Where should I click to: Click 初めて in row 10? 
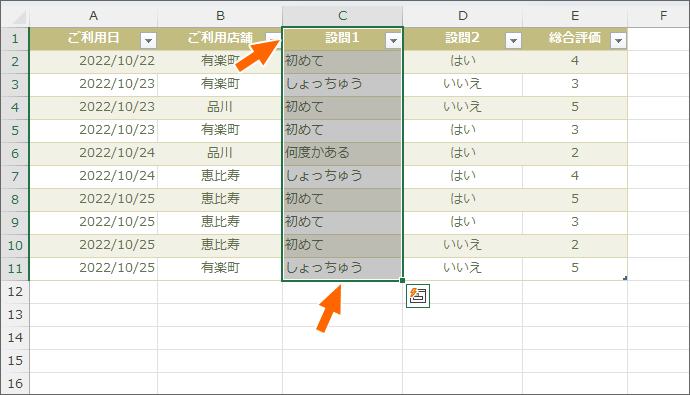[x=342, y=245]
